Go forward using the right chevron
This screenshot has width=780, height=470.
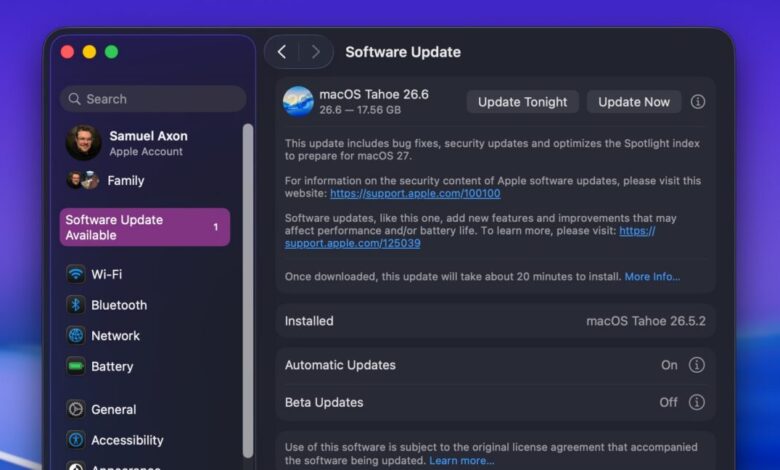315,52
